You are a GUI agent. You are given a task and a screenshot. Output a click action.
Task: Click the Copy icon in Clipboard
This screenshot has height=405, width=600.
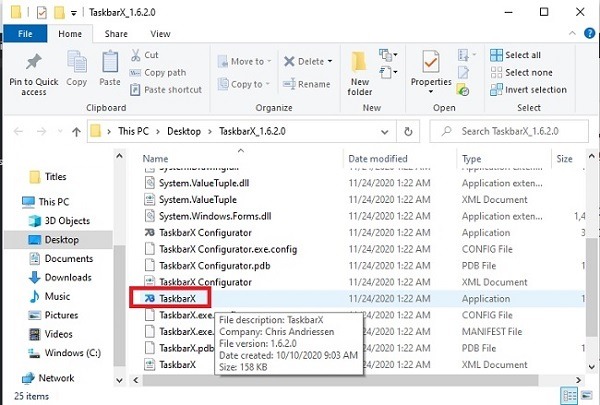coord(77,68)
